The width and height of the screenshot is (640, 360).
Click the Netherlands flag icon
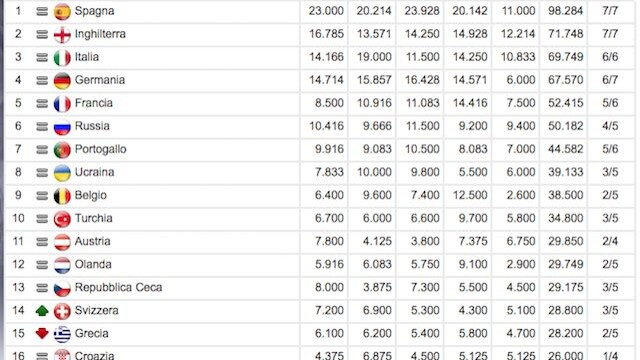62,265
